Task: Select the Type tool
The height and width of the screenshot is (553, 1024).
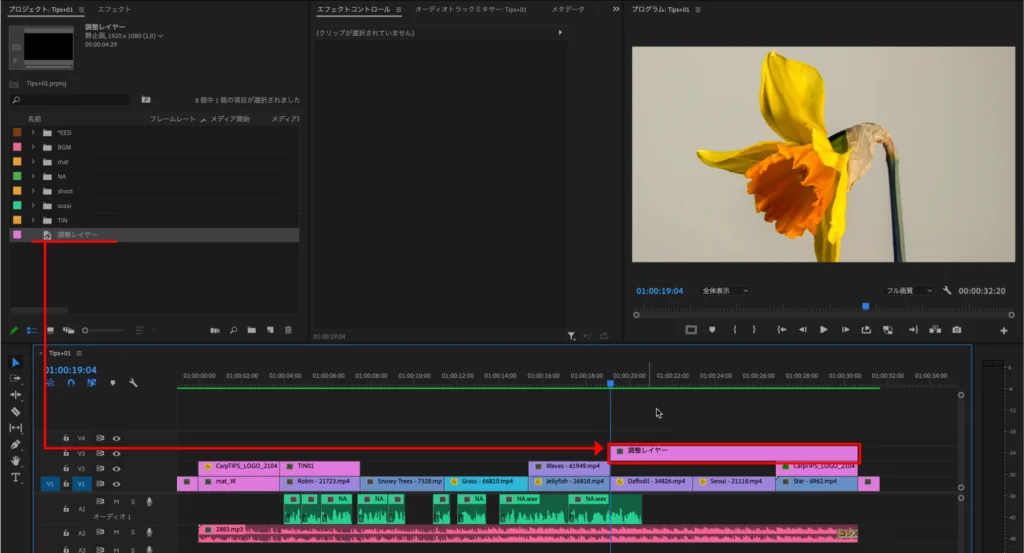Action: (16, 478)
